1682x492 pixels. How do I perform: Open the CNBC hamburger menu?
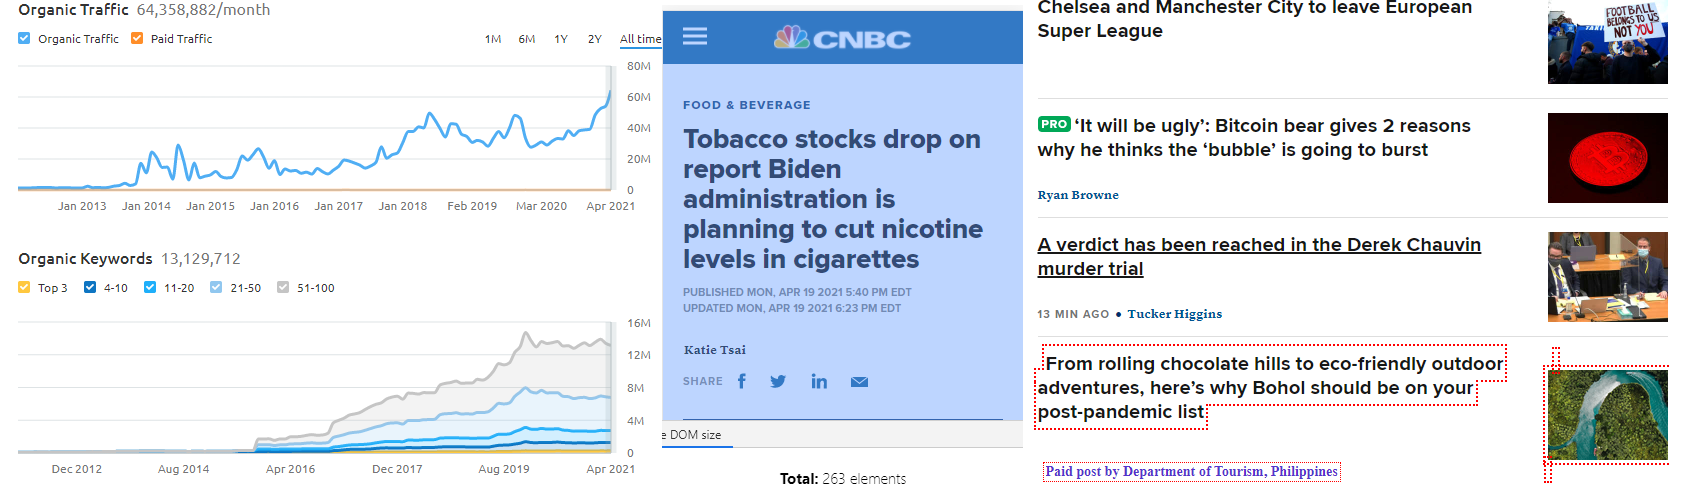(x=695, y=36)
